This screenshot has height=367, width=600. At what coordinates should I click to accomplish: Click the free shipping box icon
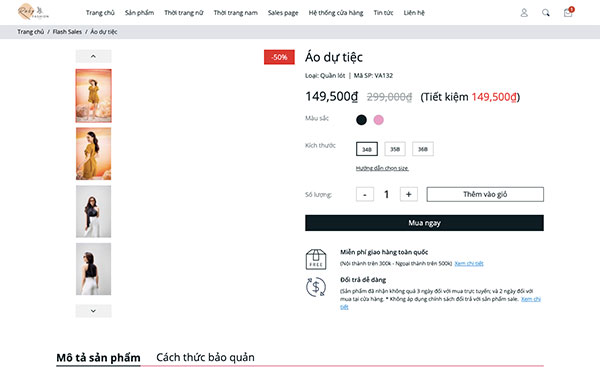tap(316, 259)
